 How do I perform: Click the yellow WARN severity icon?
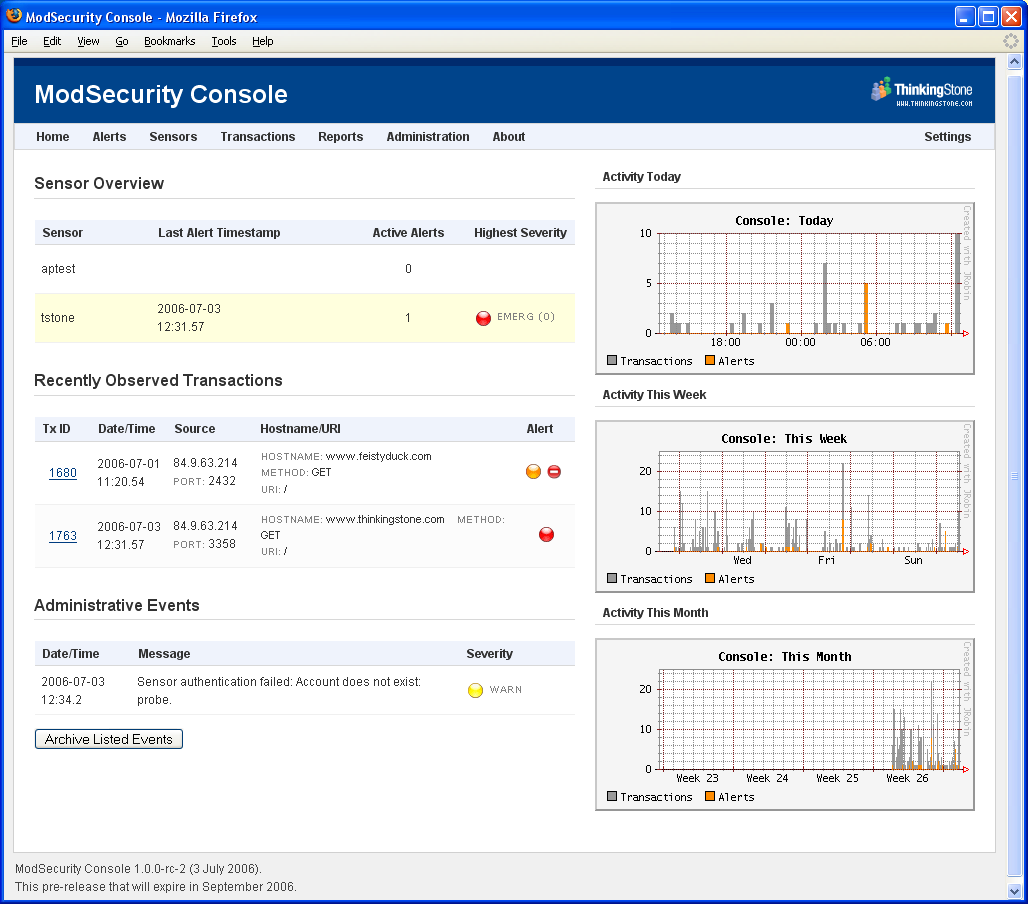[x=475, y=690]
